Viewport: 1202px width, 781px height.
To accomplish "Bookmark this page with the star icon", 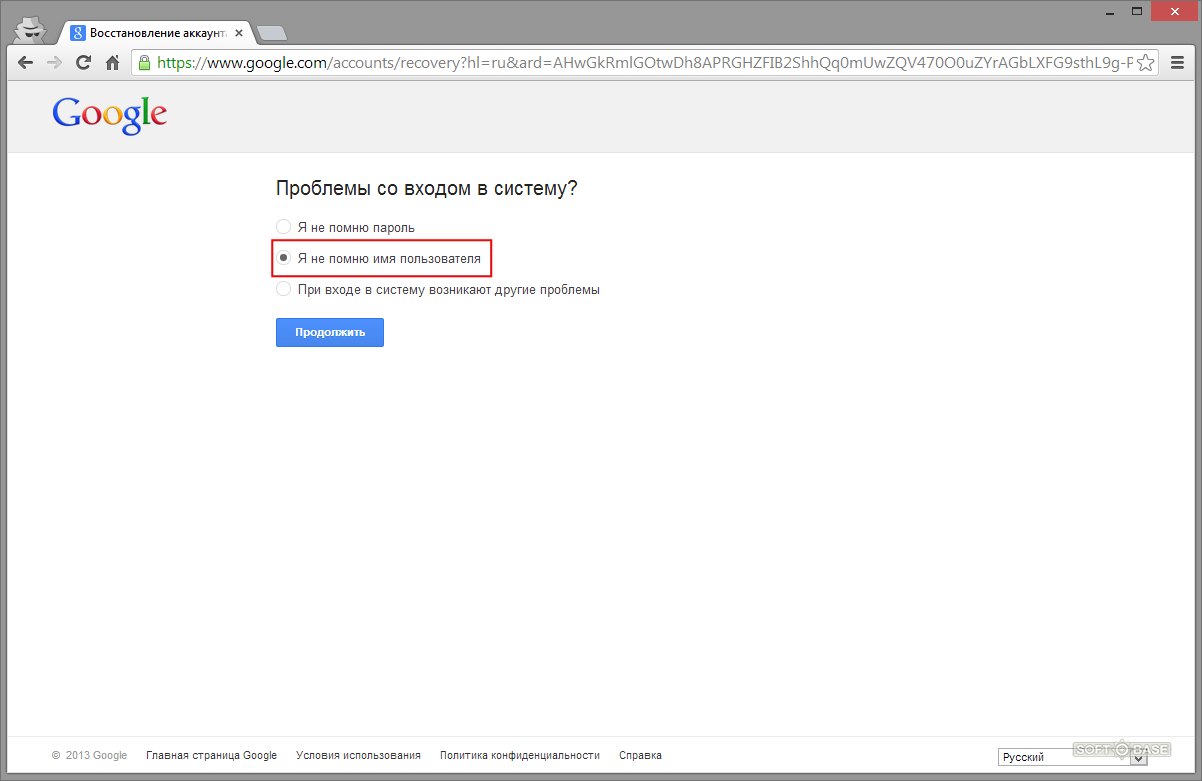I will (1146, 62).
